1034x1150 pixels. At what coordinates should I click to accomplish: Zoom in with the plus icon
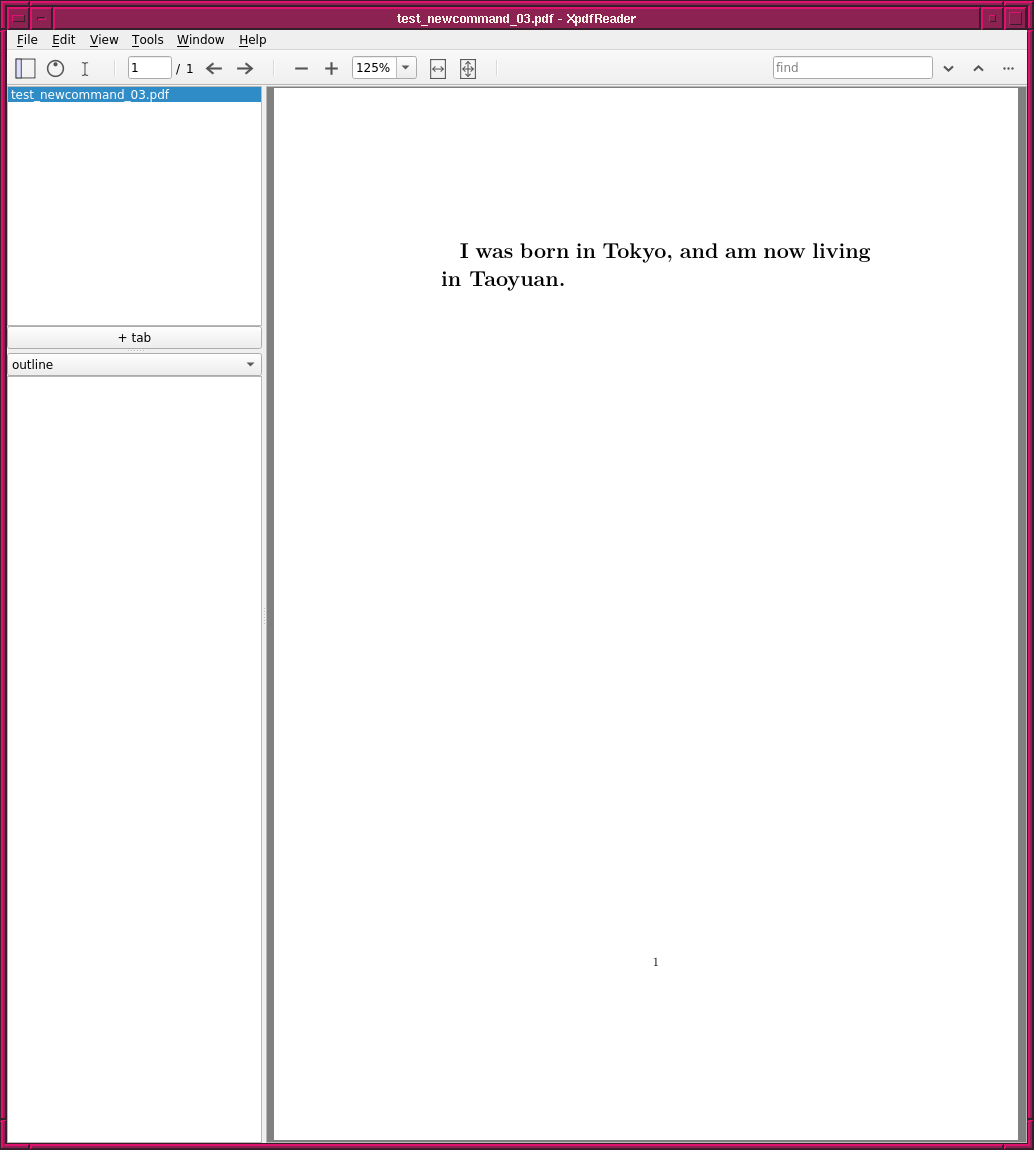click(332, 68)
